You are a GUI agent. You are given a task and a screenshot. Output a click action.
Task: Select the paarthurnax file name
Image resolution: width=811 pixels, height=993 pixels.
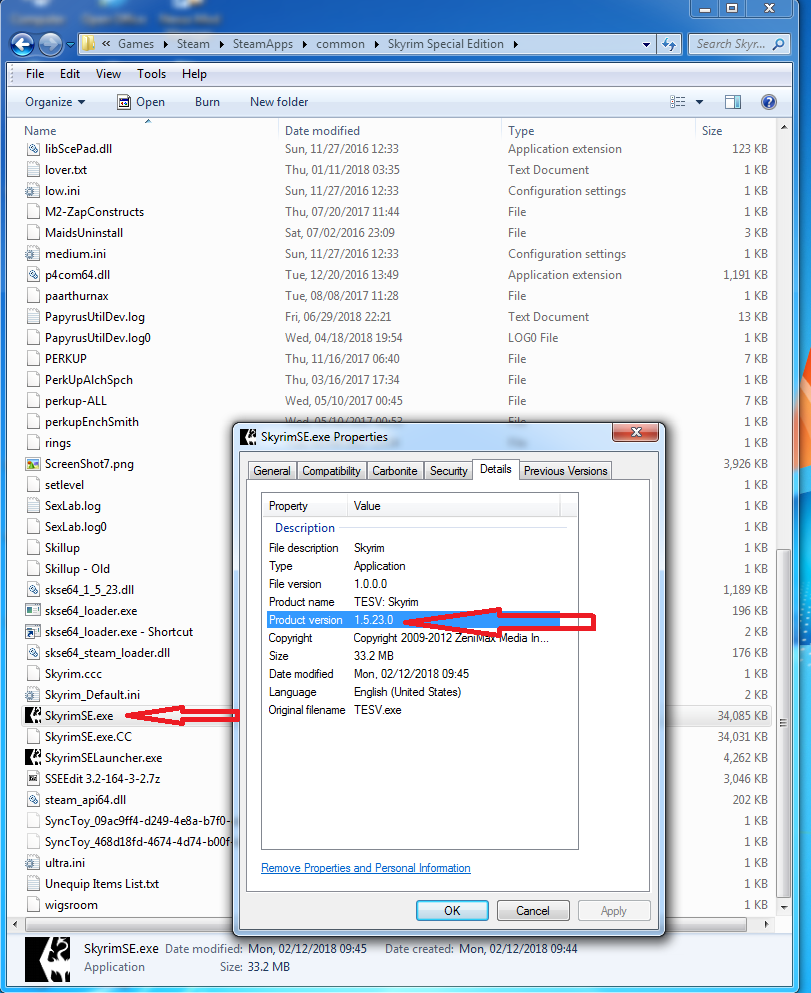point(77,296)
